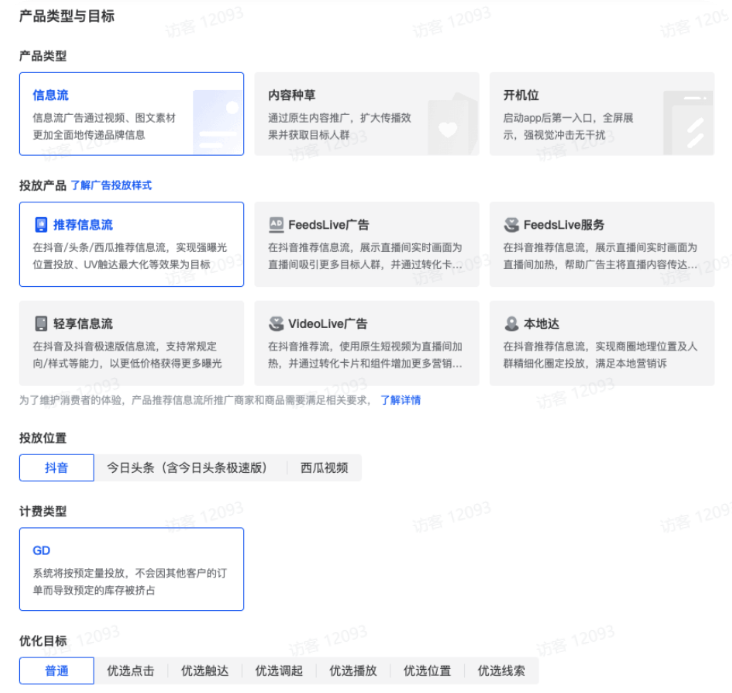This screenshot has width=732, height=693.
Task: Click the 开机位 phone illustration
Action: [689, 122]
